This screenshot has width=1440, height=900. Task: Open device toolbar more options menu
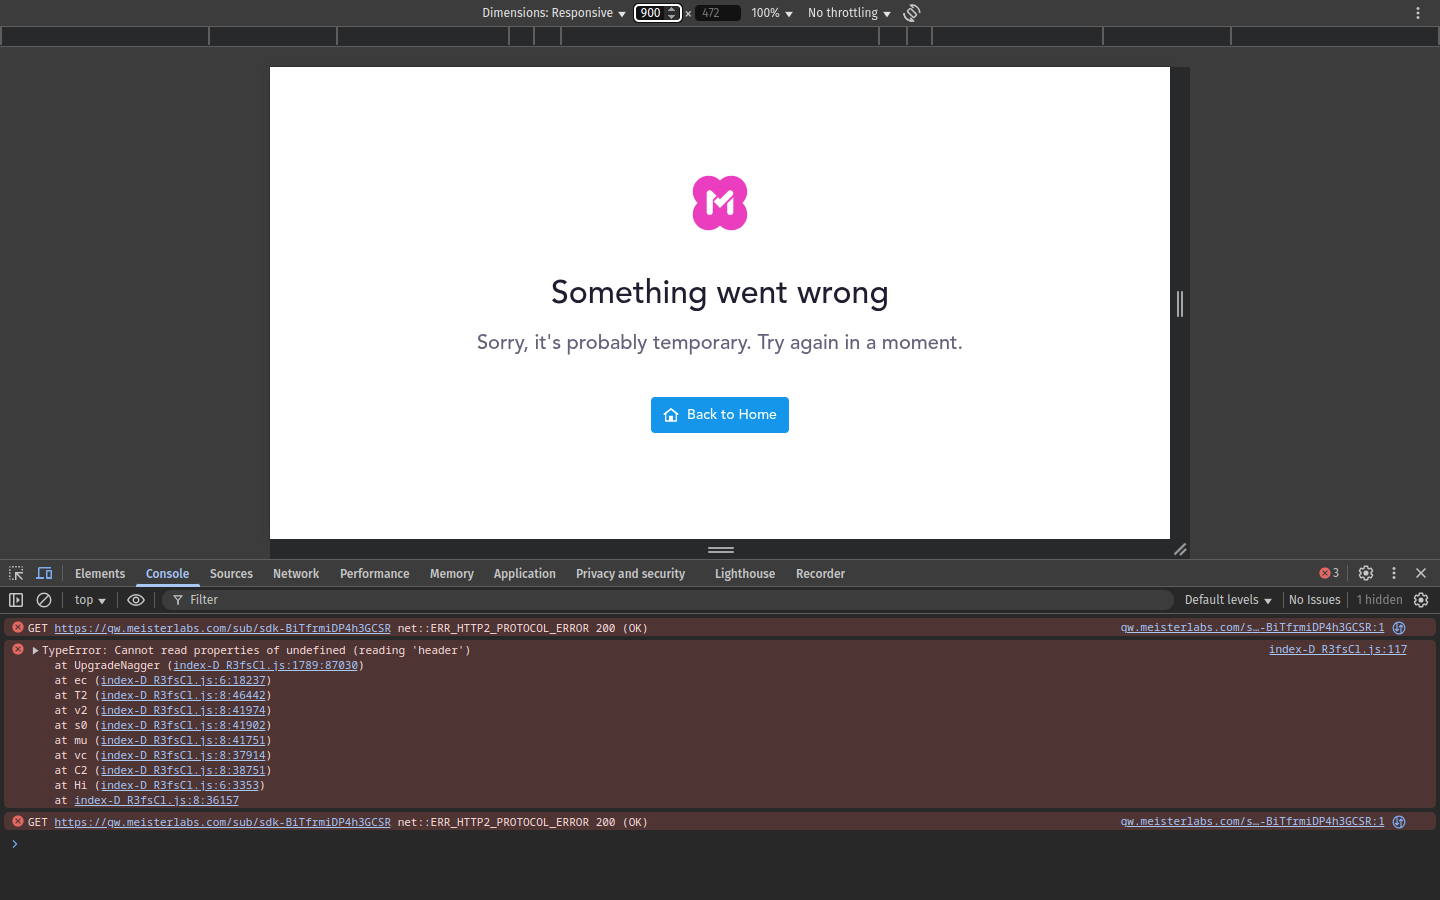pyautogui.click(x=1417, y=13)
